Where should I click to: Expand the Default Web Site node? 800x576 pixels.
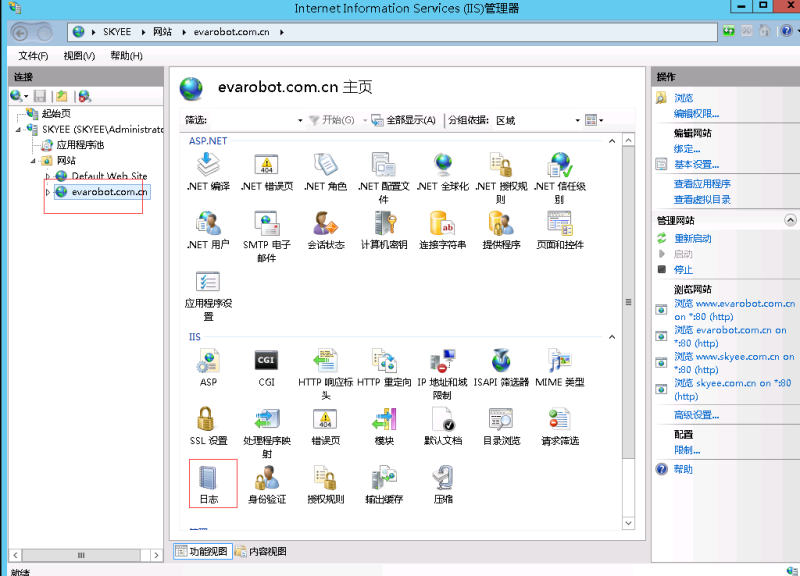click(48, 176)
